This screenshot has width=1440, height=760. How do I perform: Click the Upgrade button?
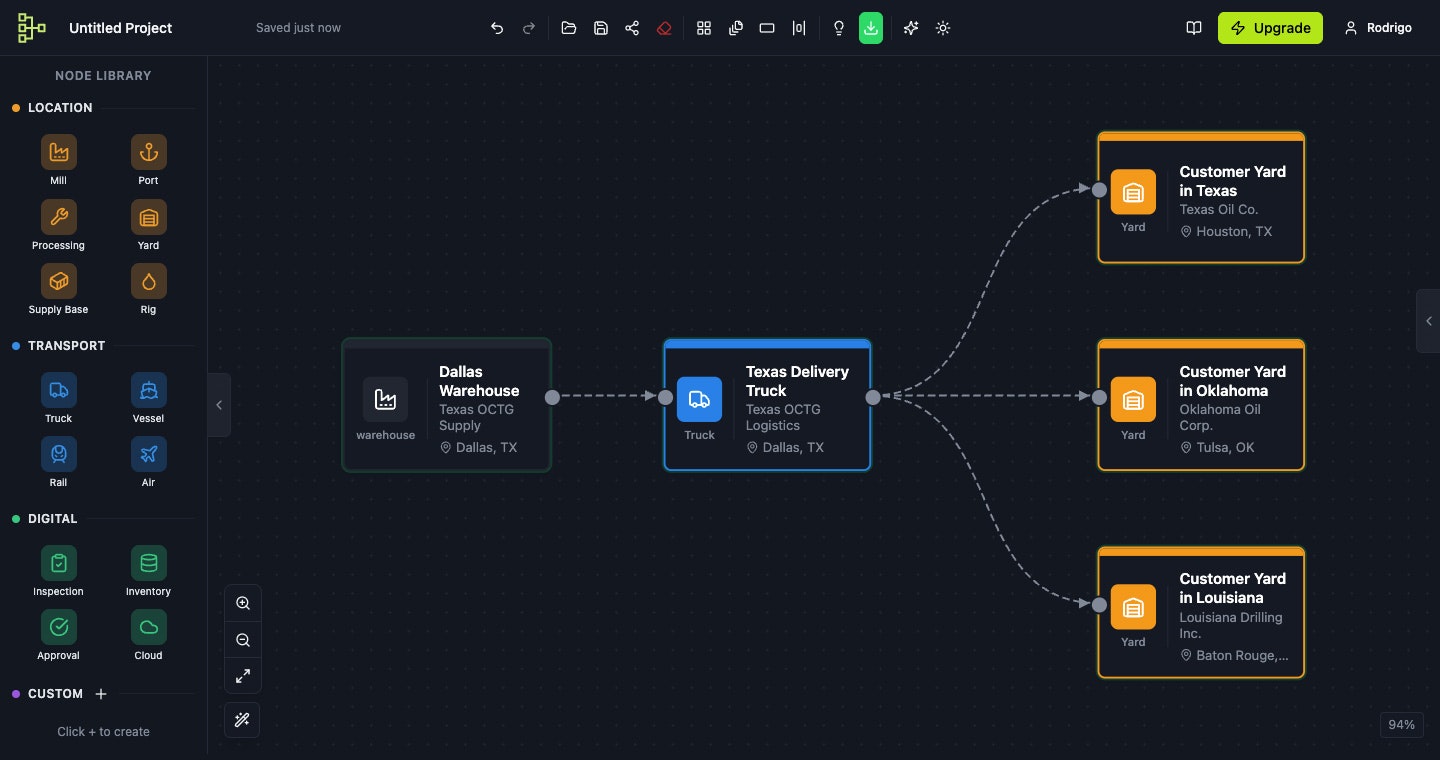(1270, 28)
